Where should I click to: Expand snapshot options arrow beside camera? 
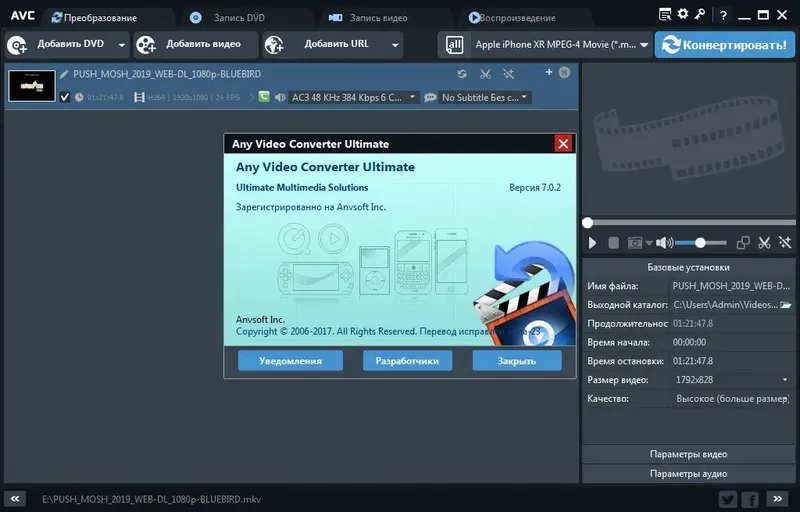pyautogui.click(x=649, y=243)
